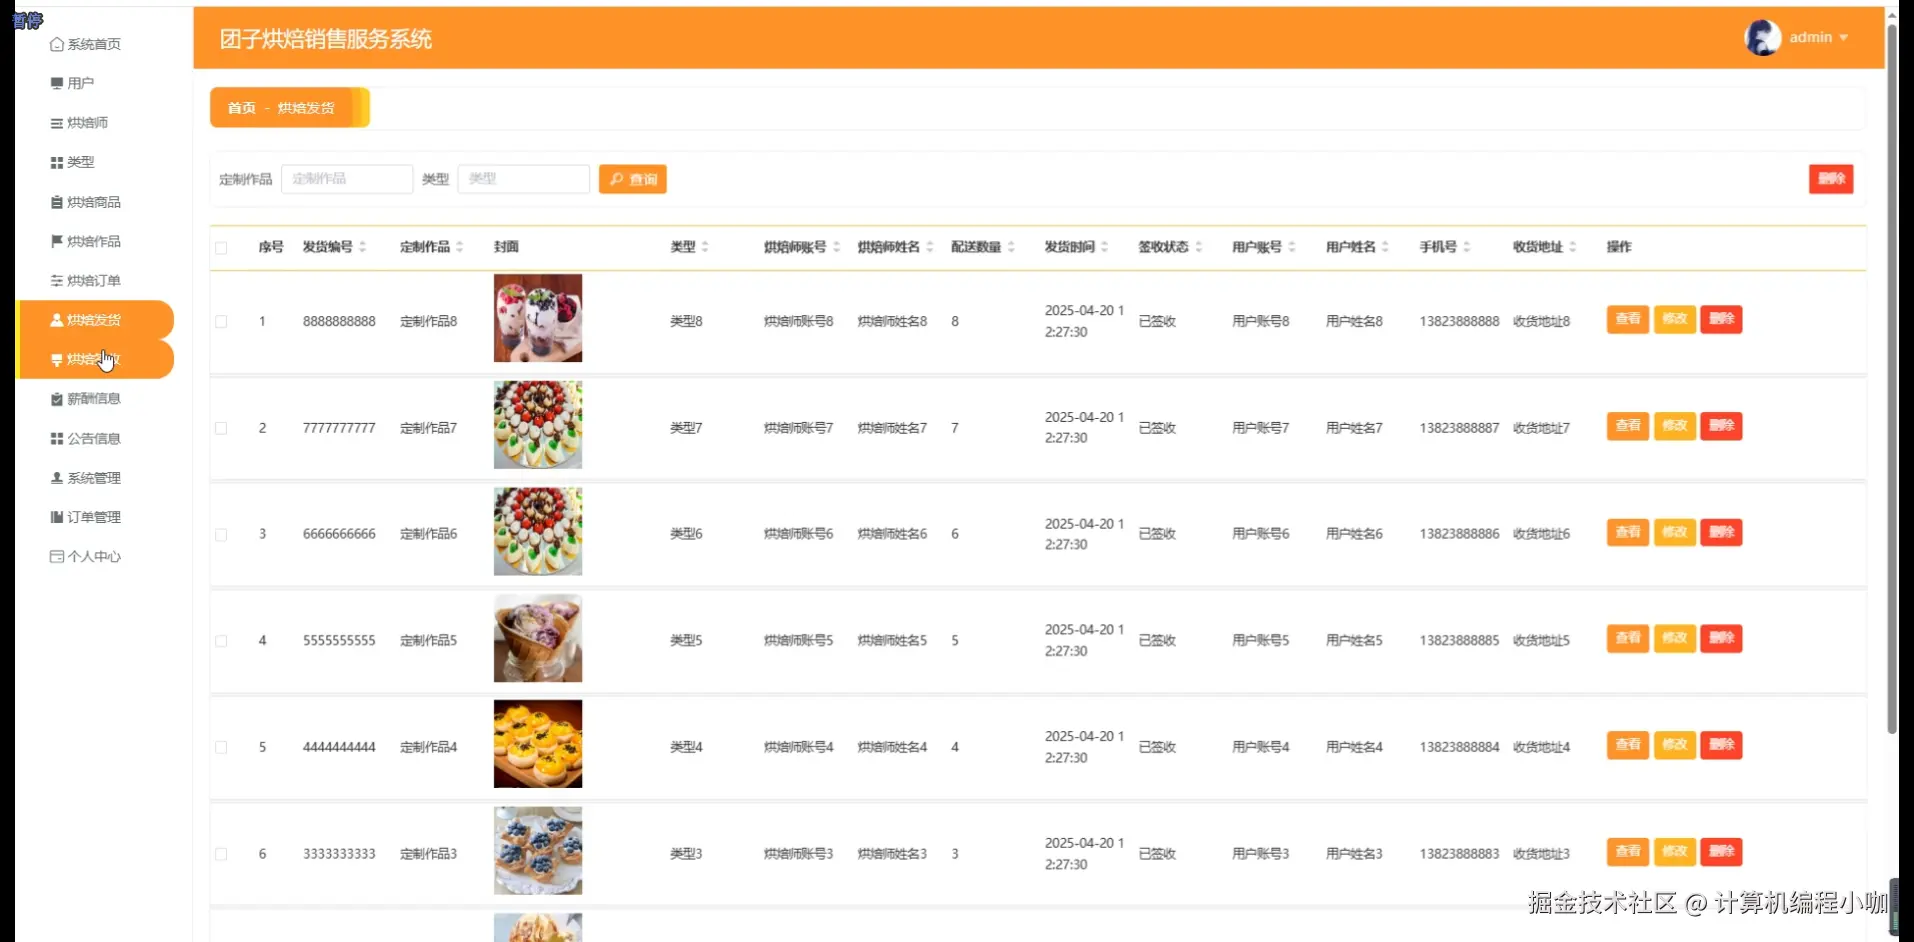This screenshot has width=1914, height=942.
Task: Click the top-right 删除 delete button
Action: coord(1830,179)
